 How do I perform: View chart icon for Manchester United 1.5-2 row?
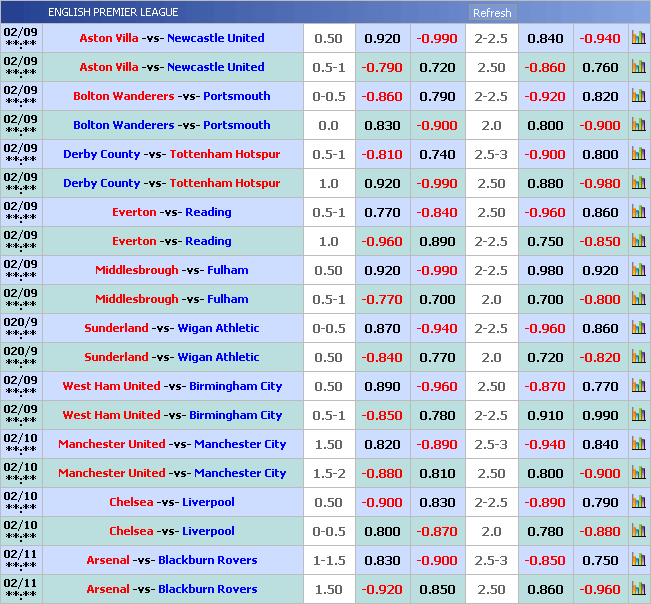coord(638,474)
